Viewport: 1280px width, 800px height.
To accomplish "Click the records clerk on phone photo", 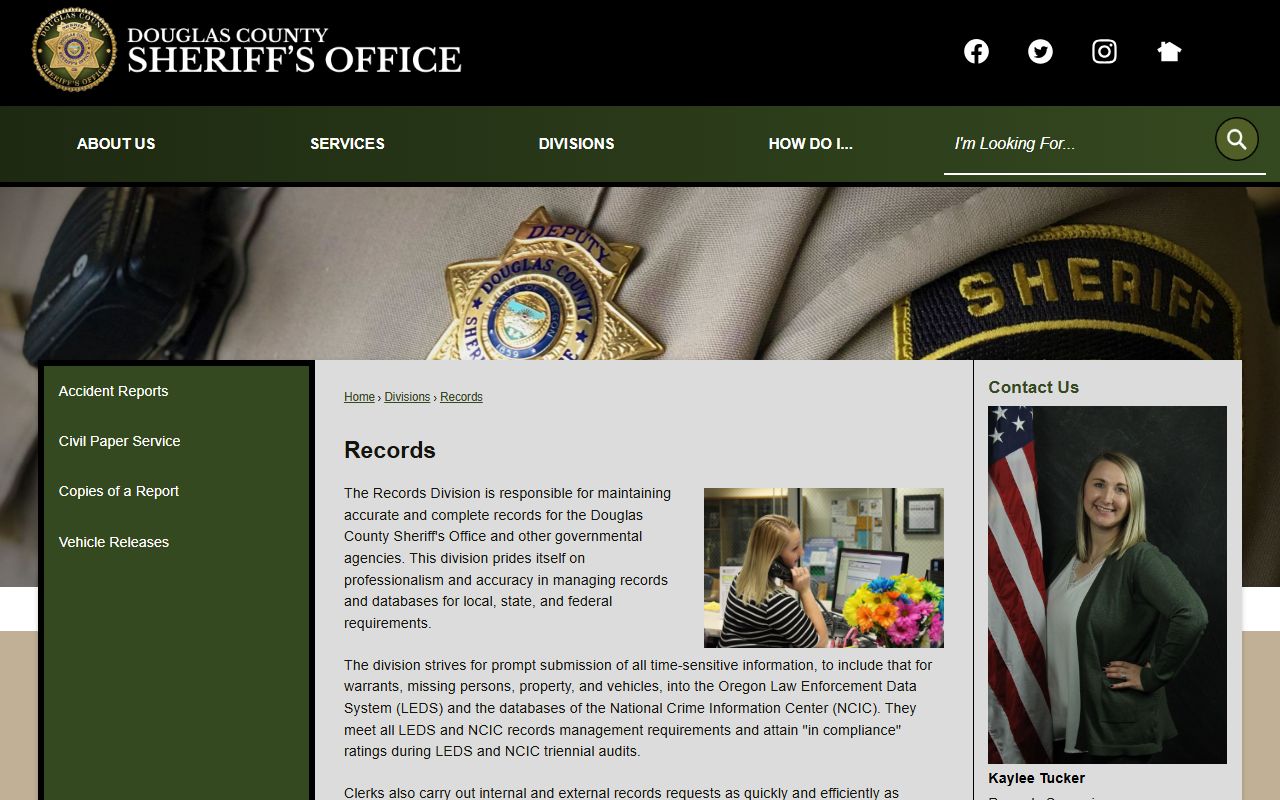I will [824, 568].
